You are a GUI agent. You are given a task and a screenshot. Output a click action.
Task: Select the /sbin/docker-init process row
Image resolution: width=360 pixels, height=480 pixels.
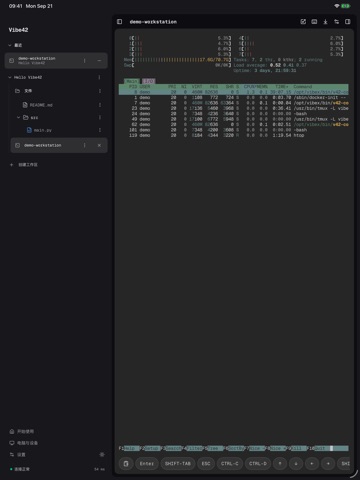(x=234, y=98)
